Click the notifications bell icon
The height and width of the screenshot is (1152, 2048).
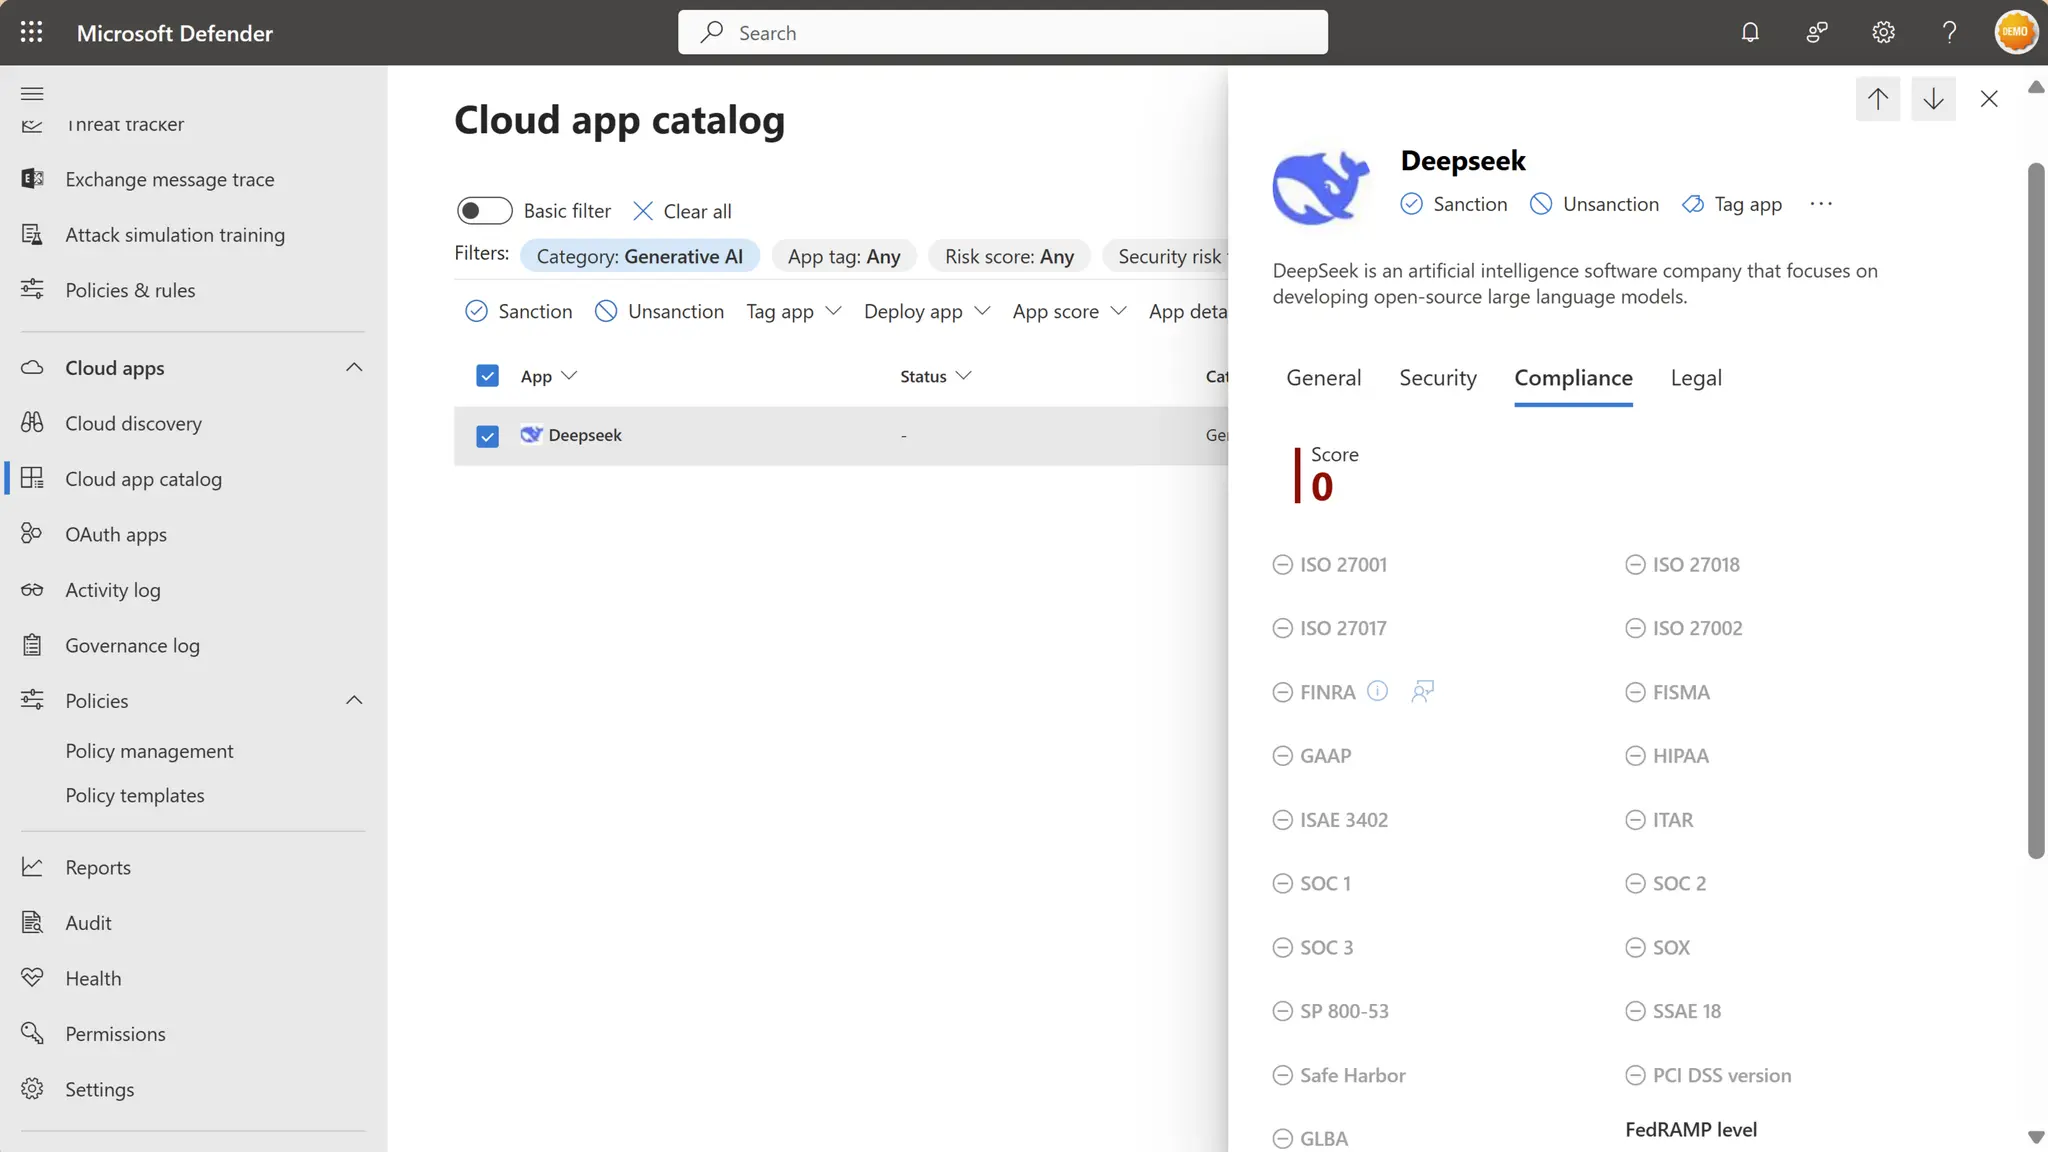pyautogui.click(x=1750, y=32)
